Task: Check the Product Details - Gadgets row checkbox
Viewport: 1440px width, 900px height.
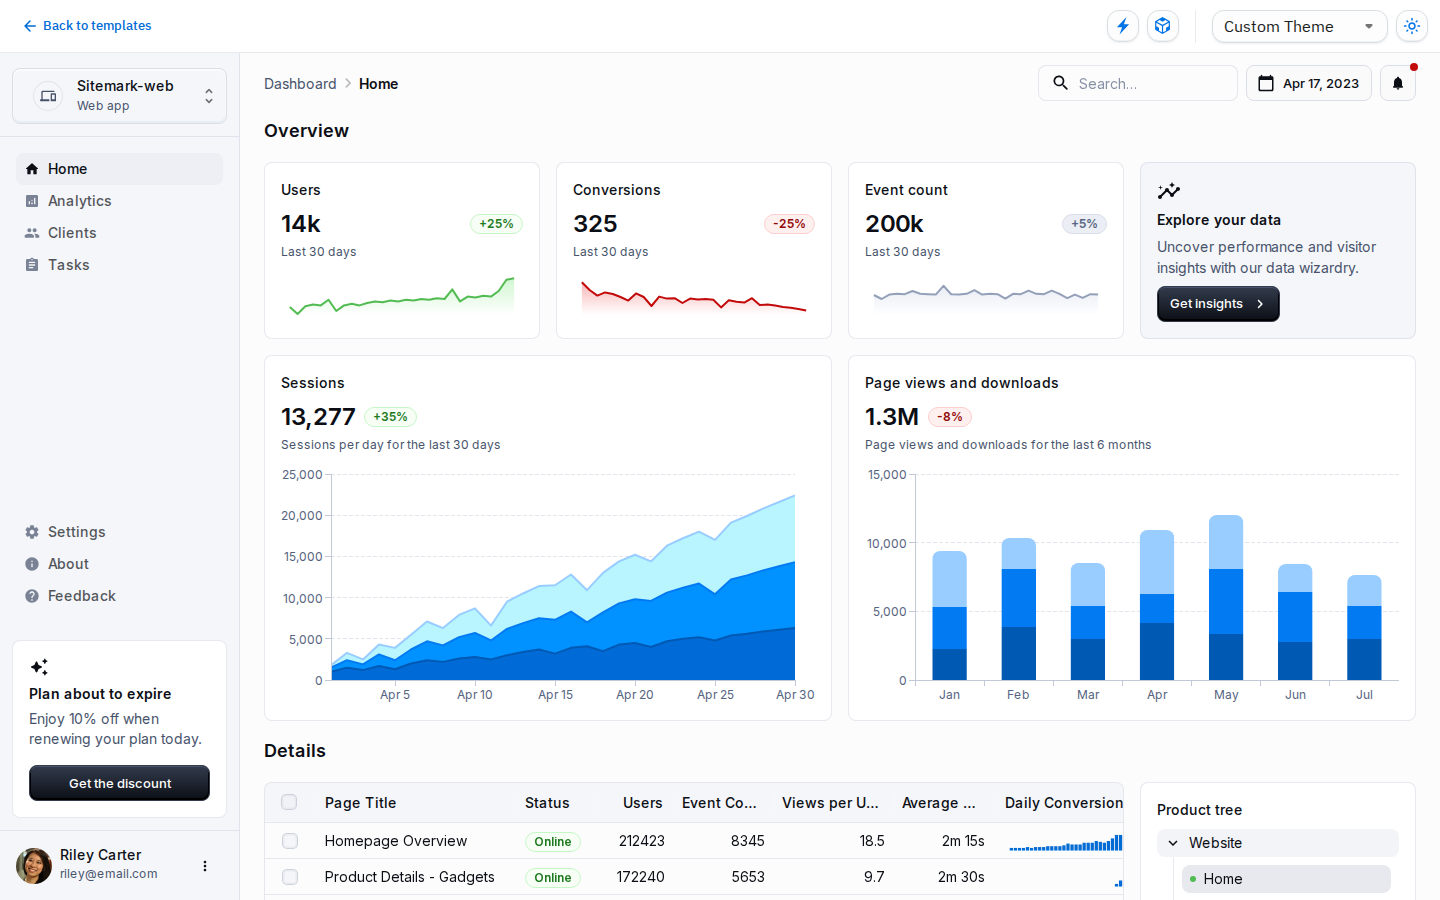Action: click(x=289, y=877)
